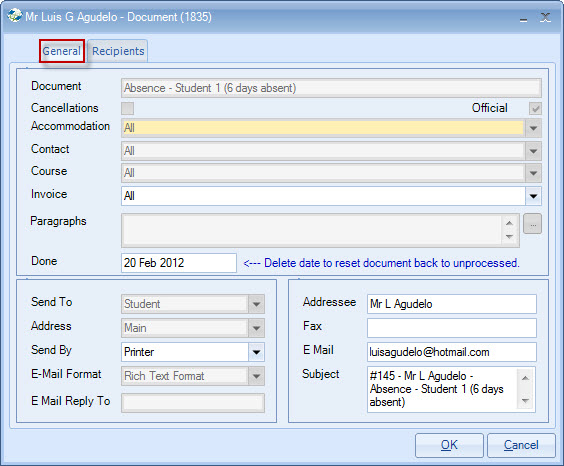Viewport: 564px width, 466px height.
Task: Click the Cancel button
Action: click(x=521, y=445)
